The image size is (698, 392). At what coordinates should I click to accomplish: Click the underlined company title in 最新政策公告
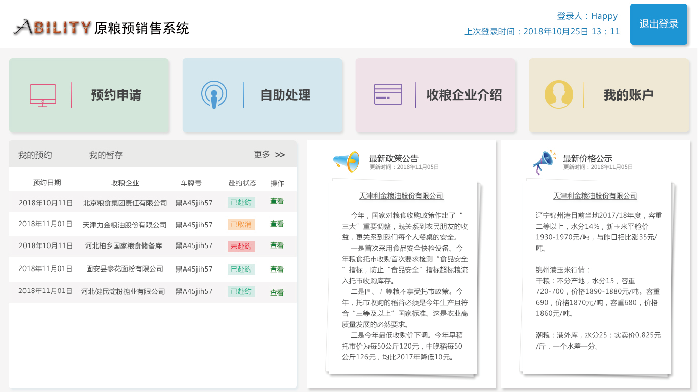[401, 196]
